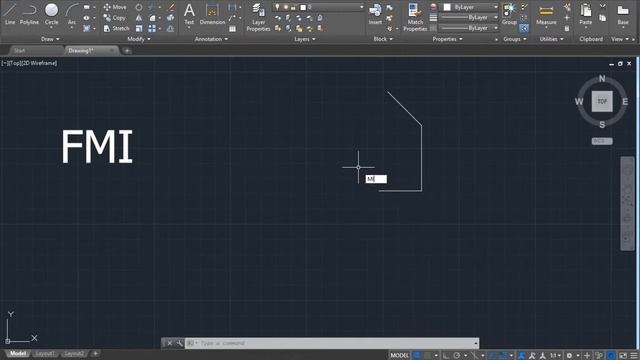Expand the Properties panel
The image size is (640, 360).
[x=447, y=39]
